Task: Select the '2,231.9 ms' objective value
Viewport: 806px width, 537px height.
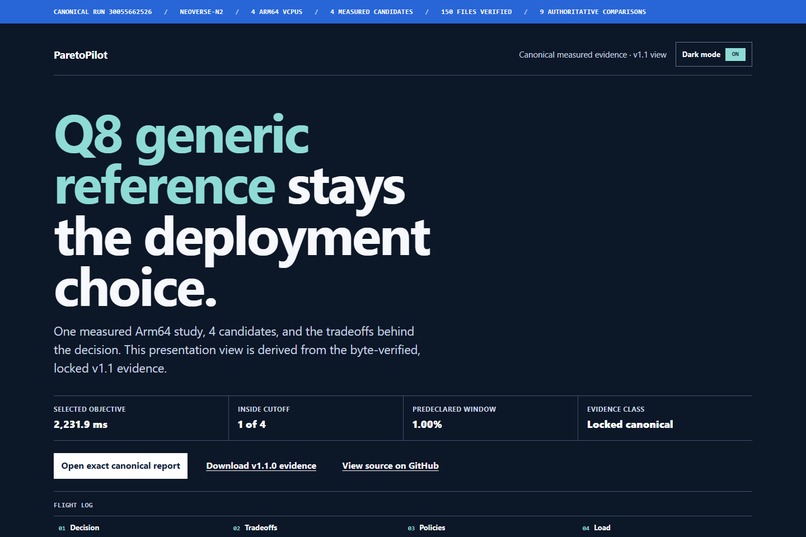Action: click(x=81, y=424)
